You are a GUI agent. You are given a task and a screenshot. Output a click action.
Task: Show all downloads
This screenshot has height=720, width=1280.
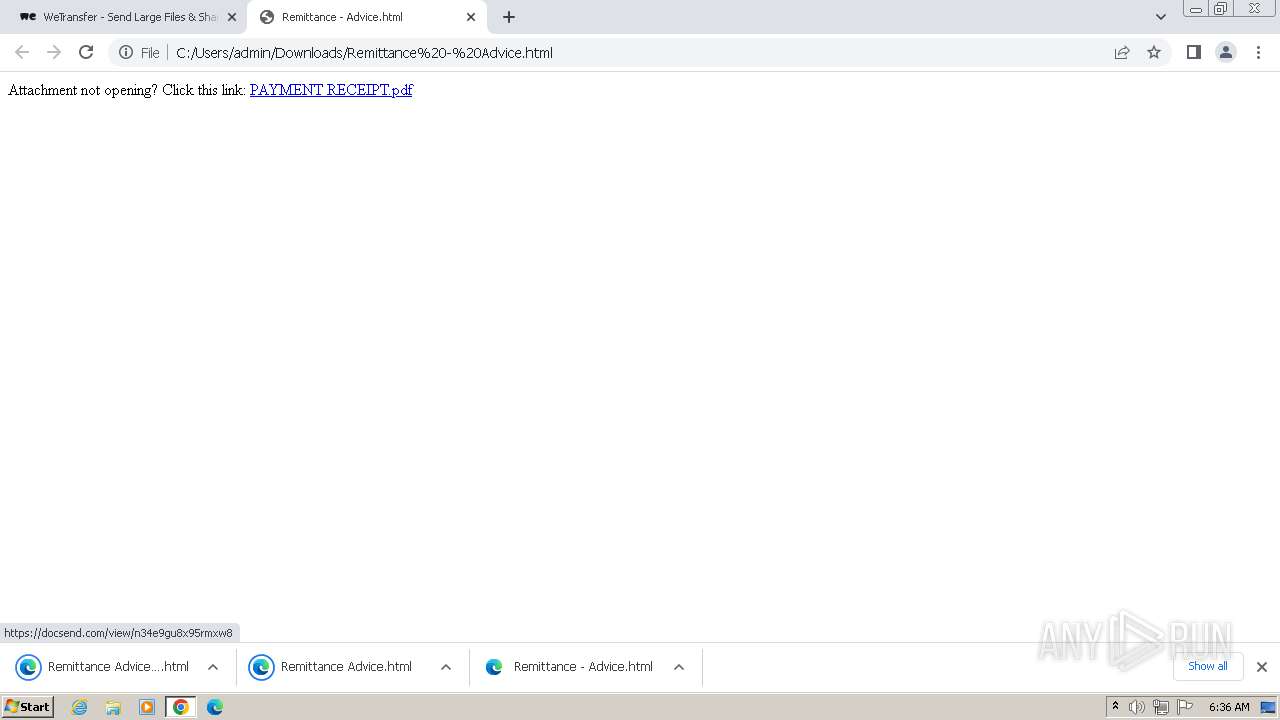pos(1208,666)
